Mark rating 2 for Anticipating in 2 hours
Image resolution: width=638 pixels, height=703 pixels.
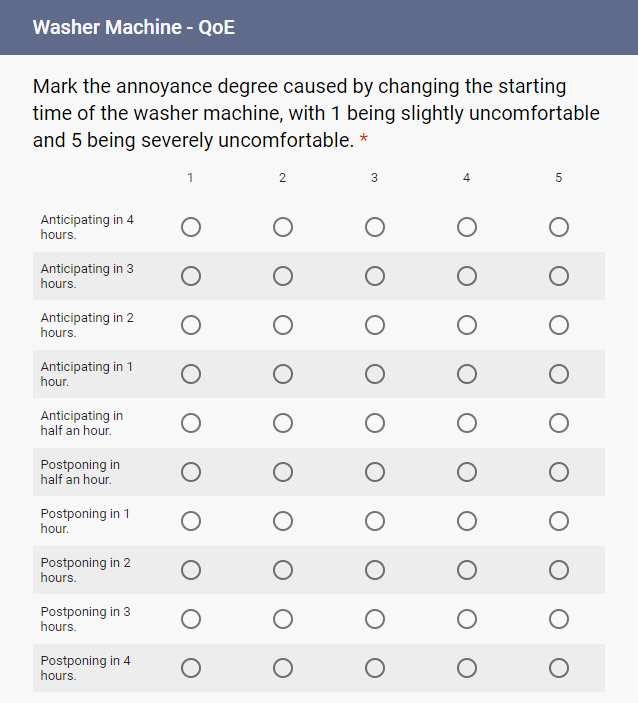[x=283, y=325]
